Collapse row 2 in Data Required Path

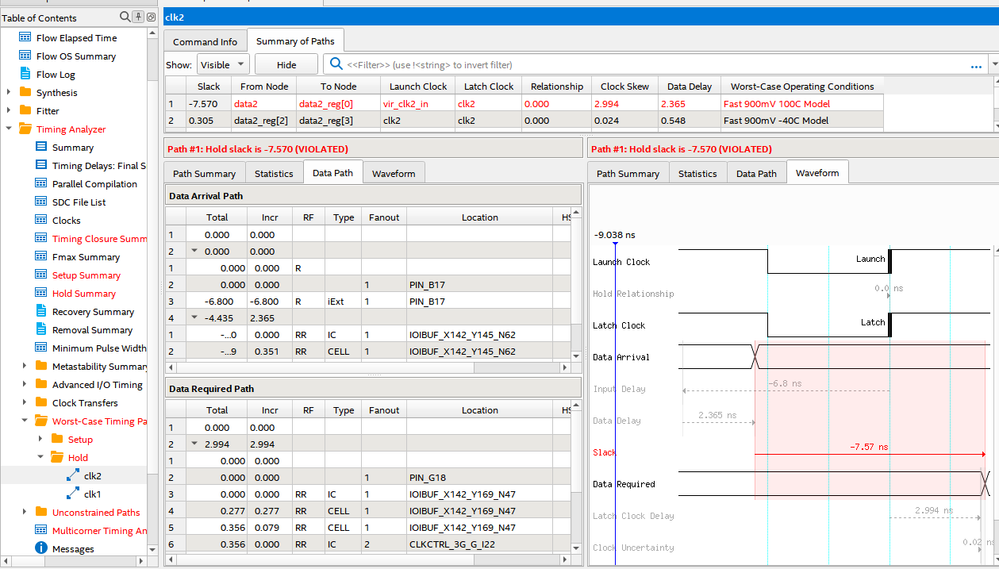[195, 444]
